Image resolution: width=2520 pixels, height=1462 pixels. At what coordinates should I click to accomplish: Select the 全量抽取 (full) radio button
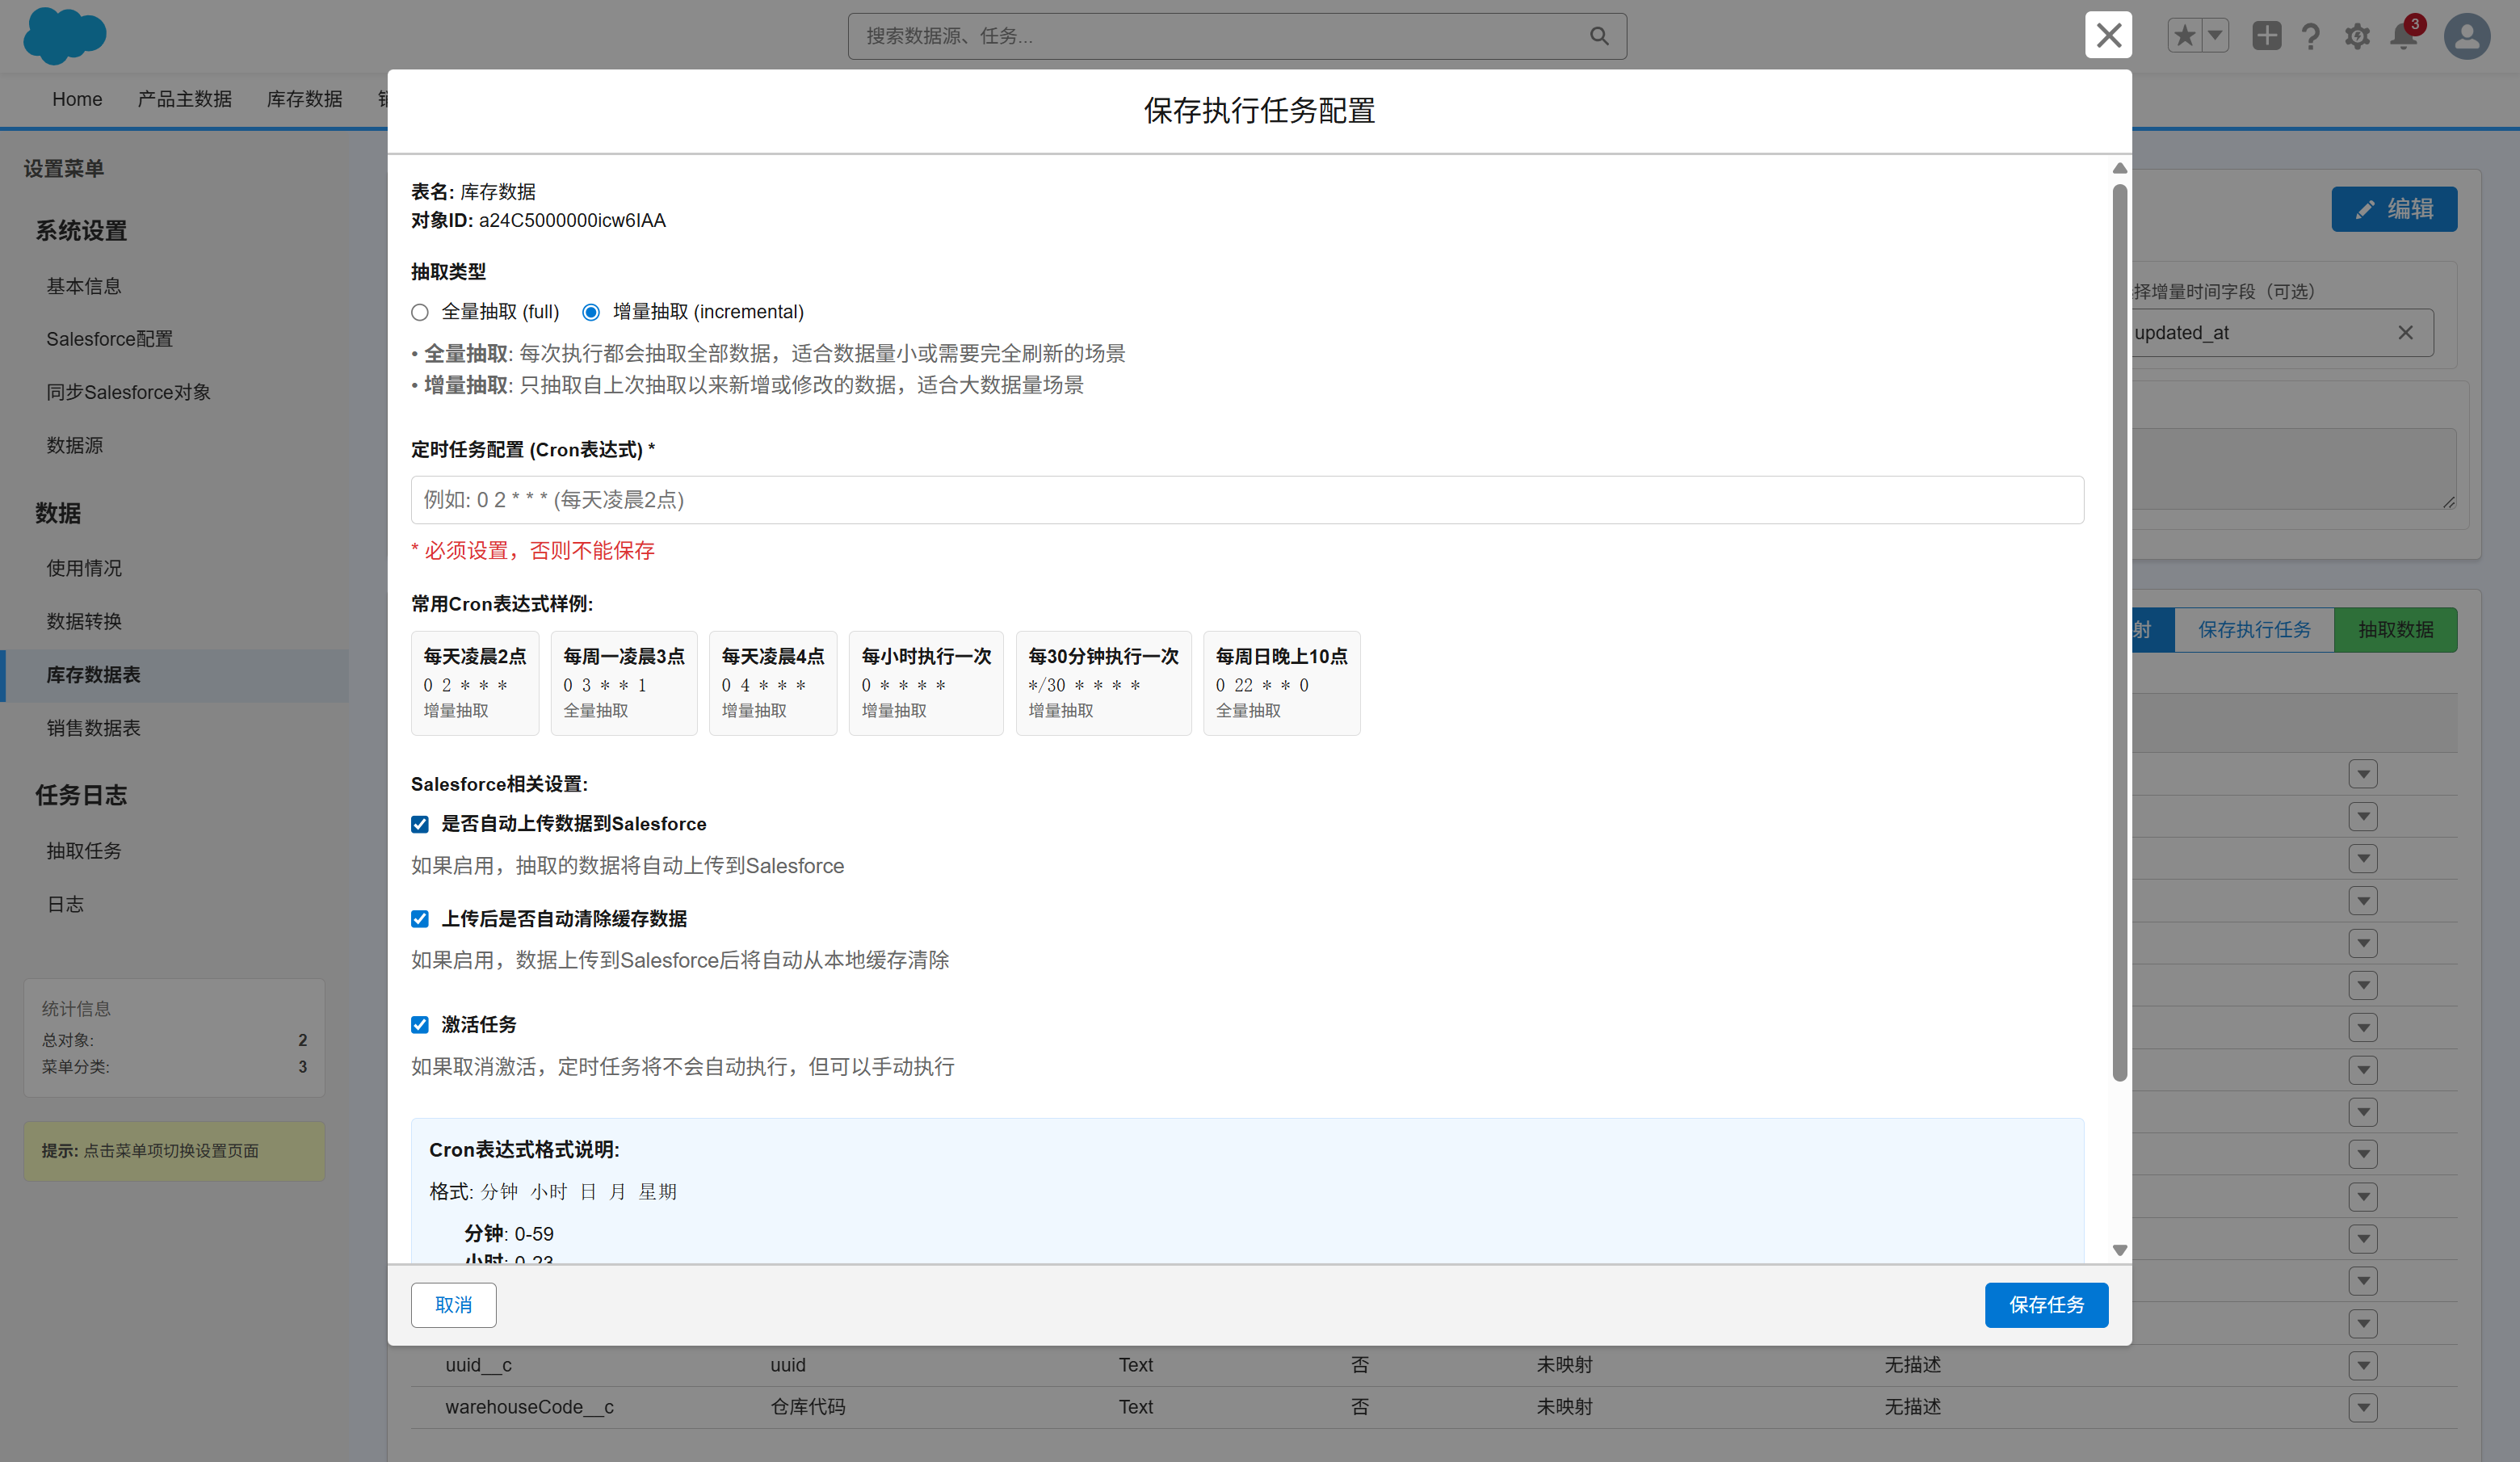[420, 312]
